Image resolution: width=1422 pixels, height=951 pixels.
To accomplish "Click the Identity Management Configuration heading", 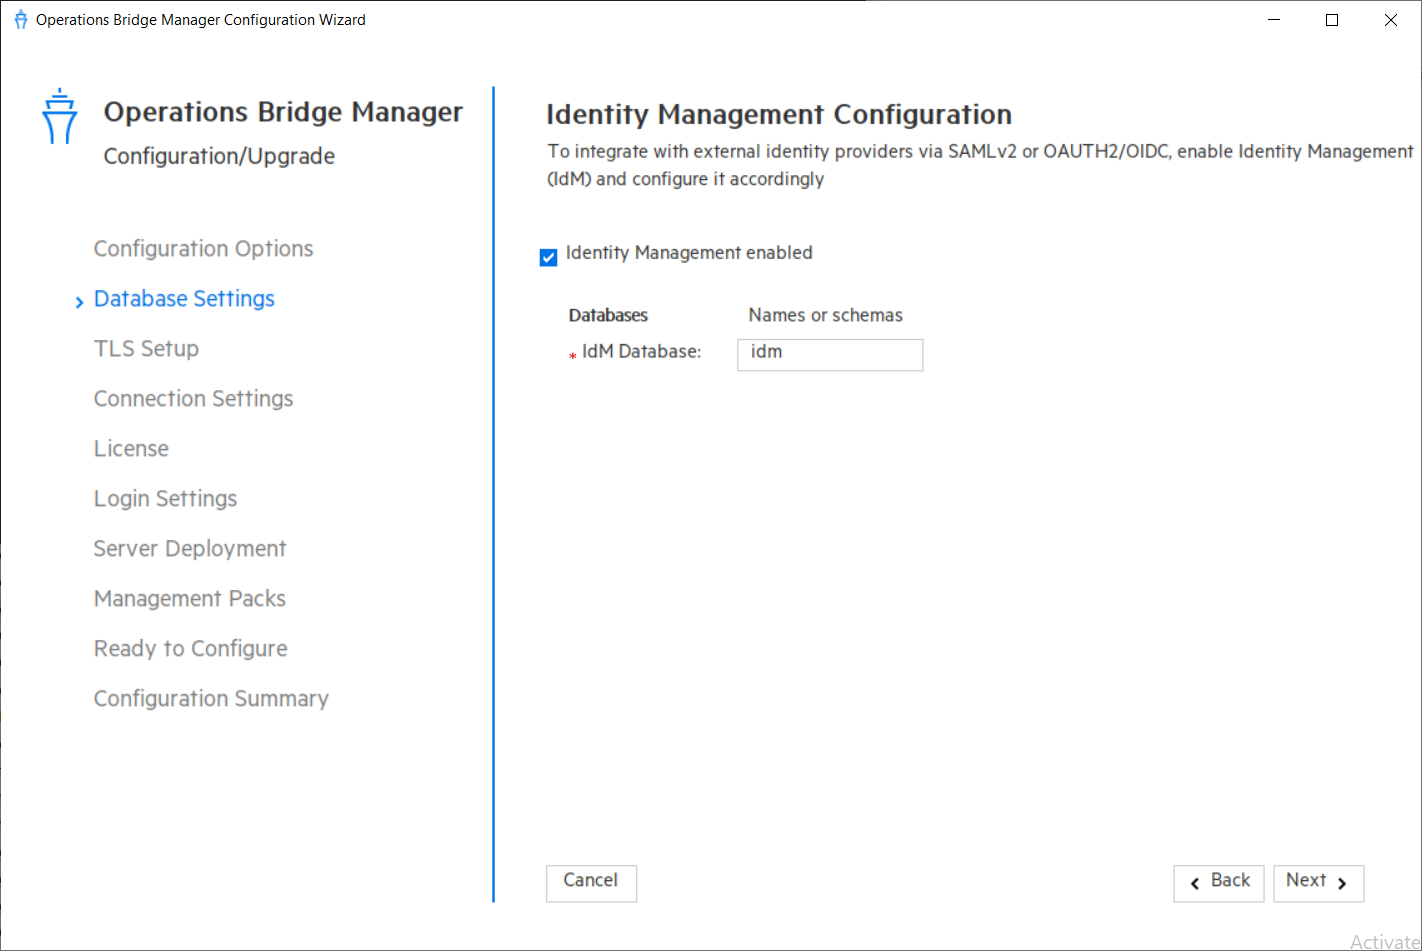I will coord(779,114).
